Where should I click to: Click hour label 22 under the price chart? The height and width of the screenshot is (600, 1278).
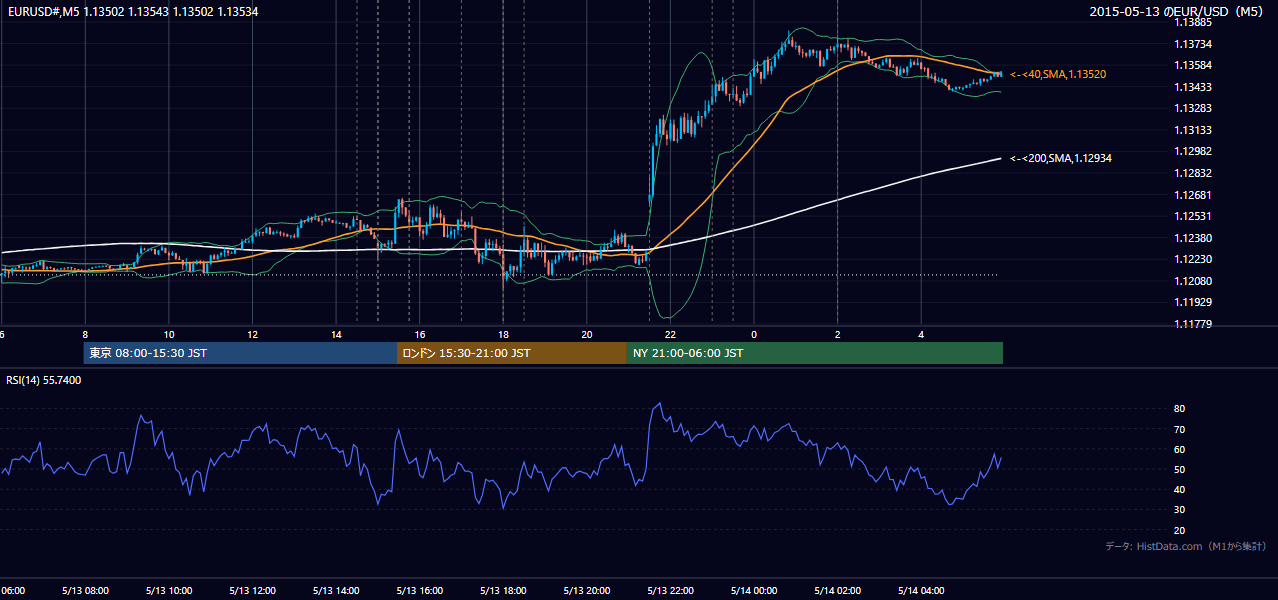[670, 334]
